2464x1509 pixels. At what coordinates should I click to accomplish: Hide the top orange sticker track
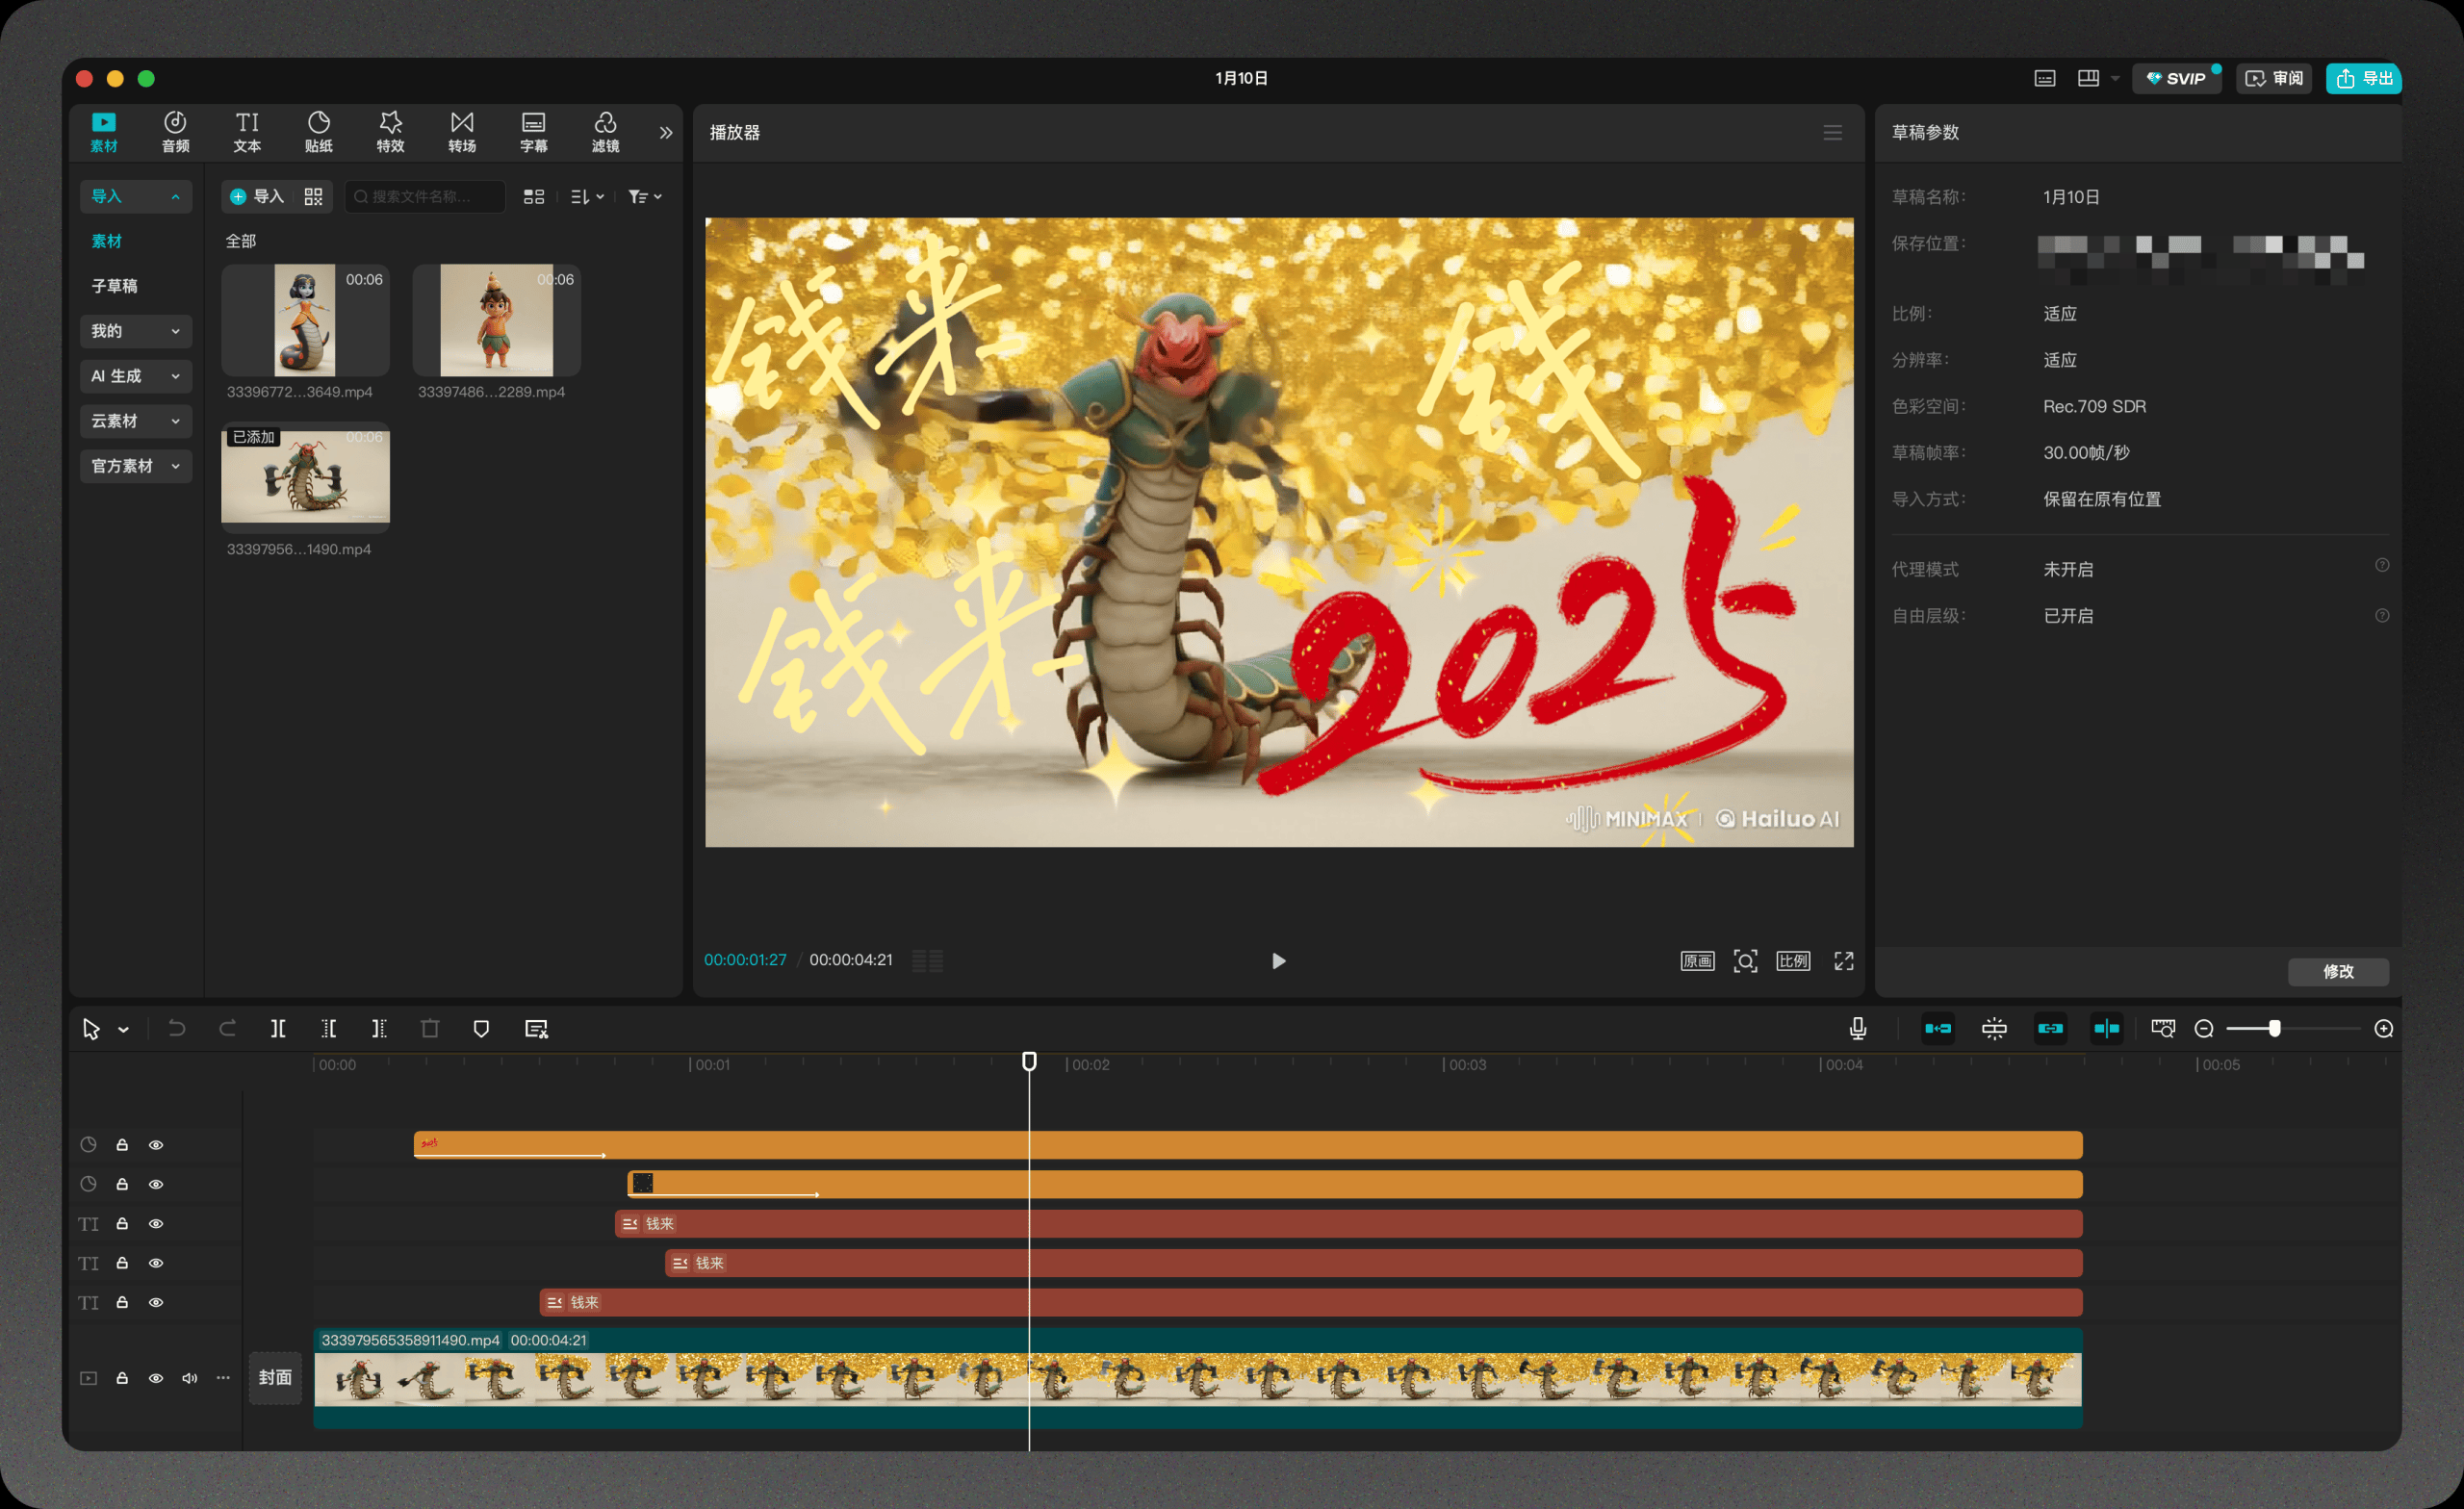click(156, 1145)
